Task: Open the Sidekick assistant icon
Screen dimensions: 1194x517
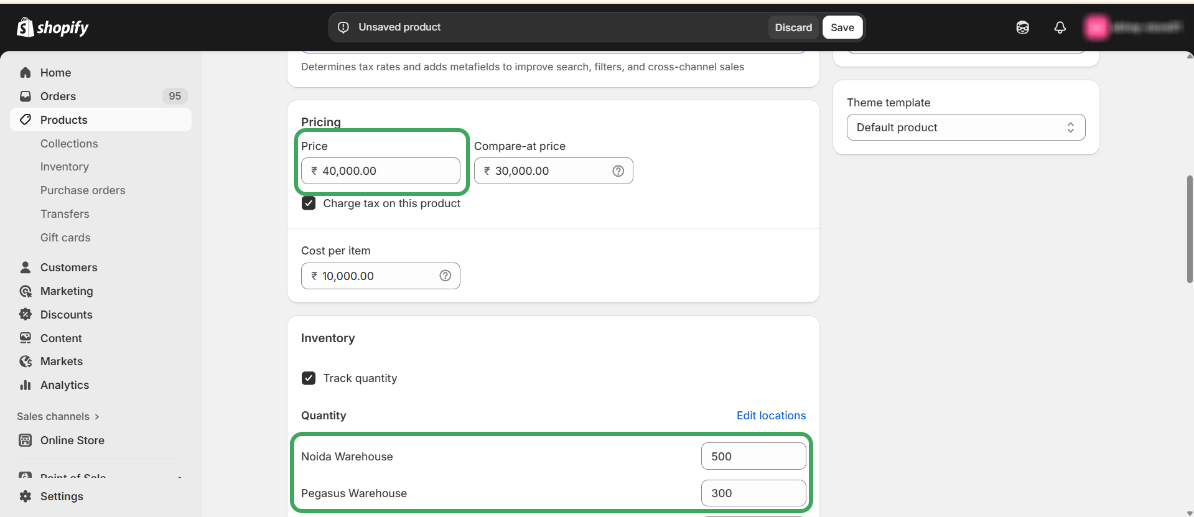Action: coord(1022,28)
